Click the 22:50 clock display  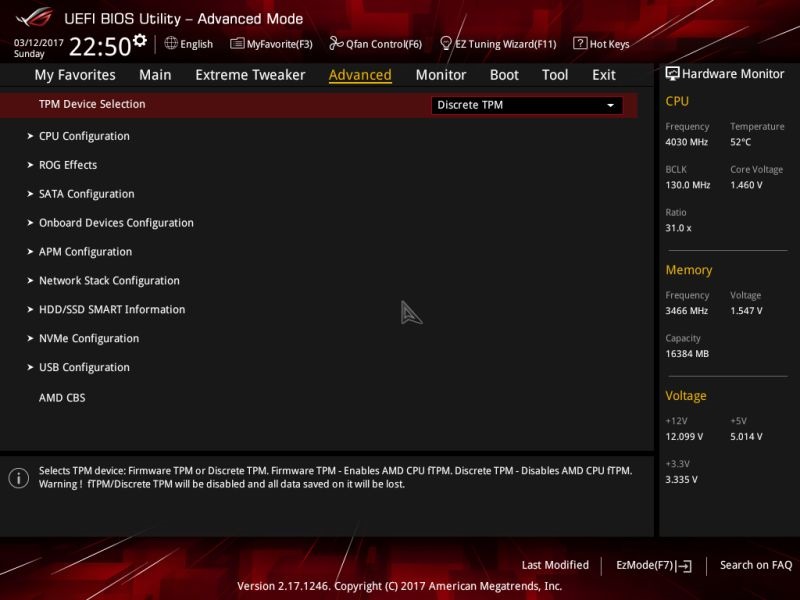100,46
